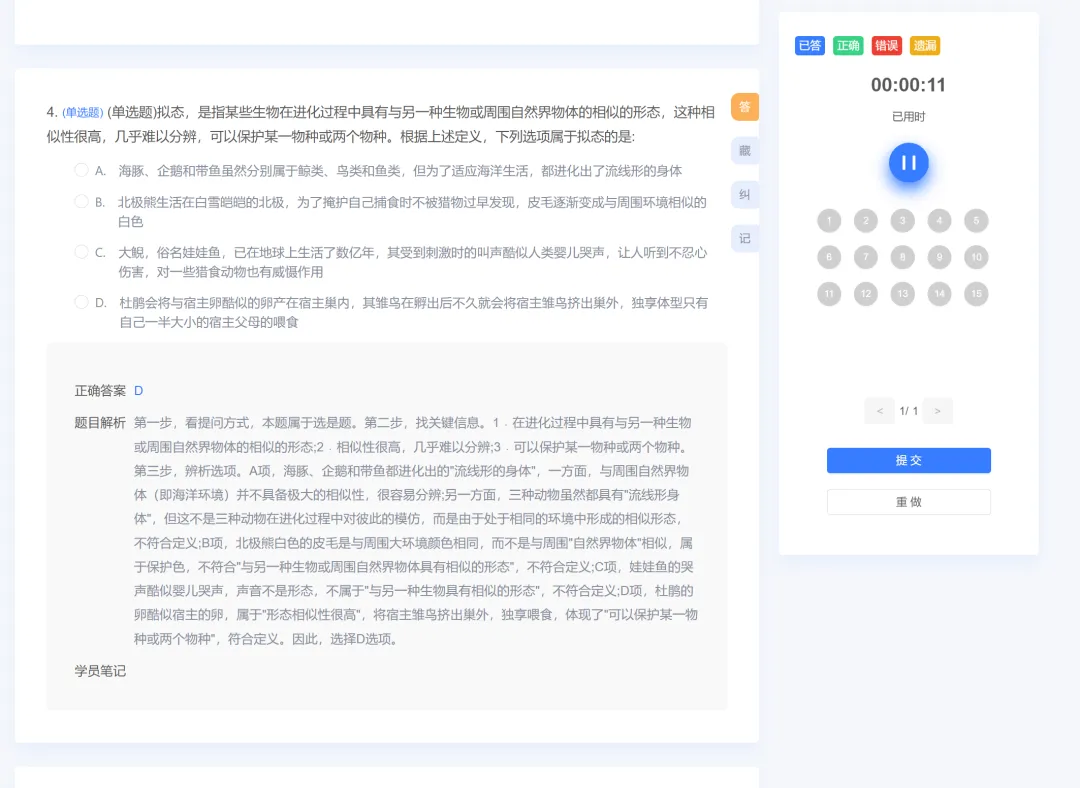This screenshot has height=788, width=1080.
Task: Click the 重做 redo button
Action: tap(908, 502)
